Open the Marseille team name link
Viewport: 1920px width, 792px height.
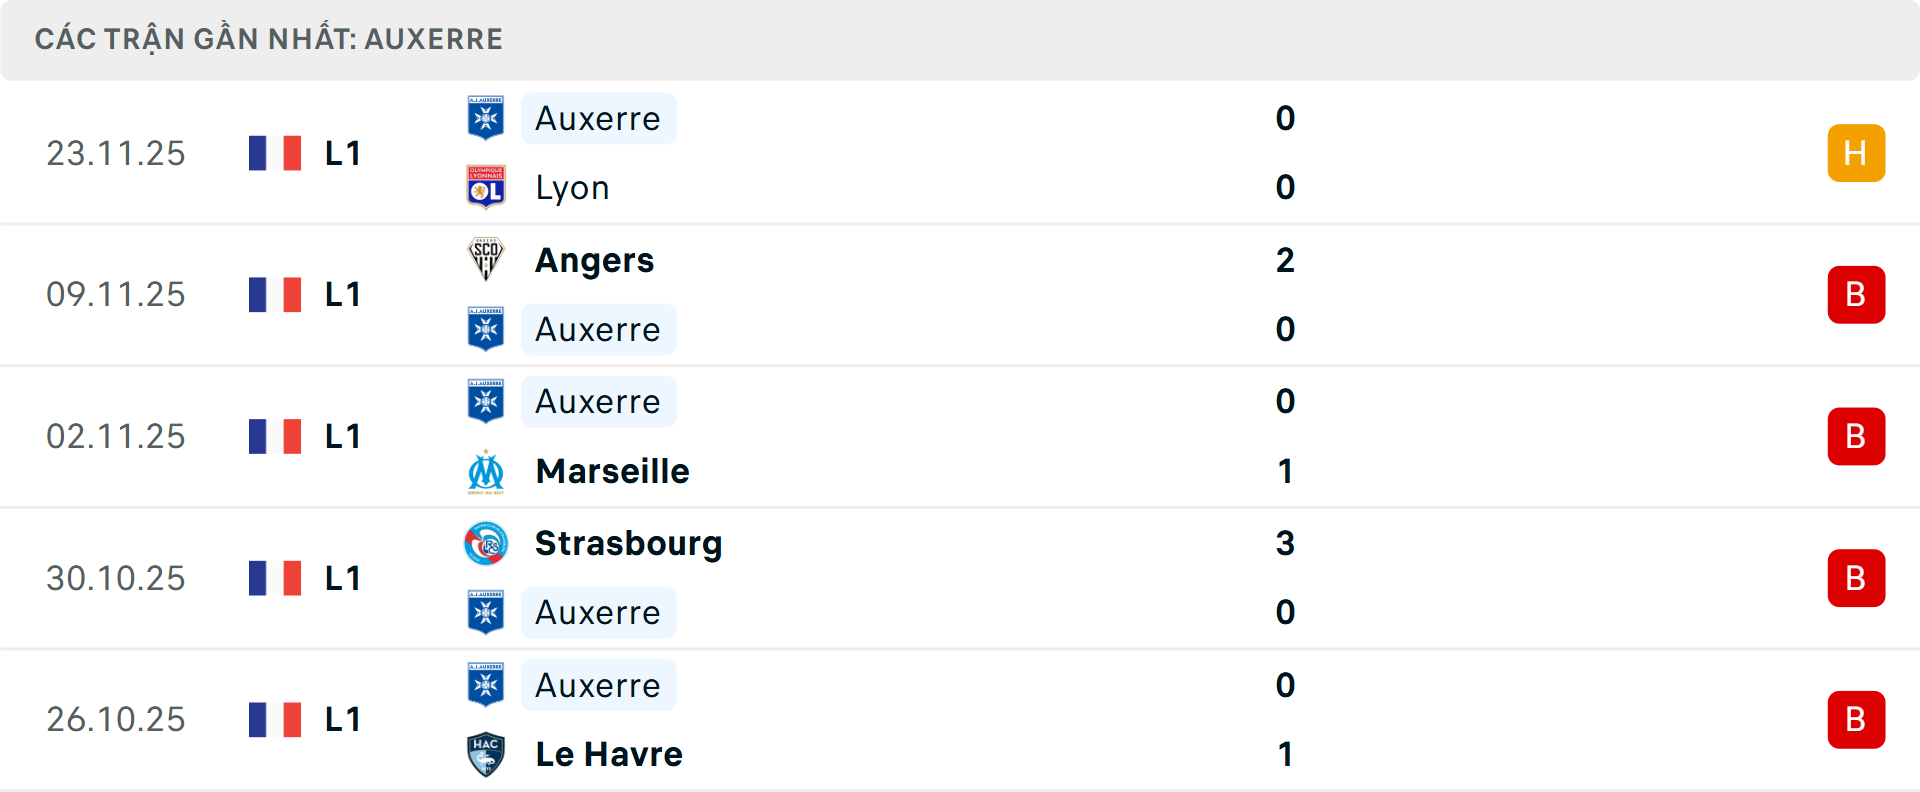click(612, 471)
